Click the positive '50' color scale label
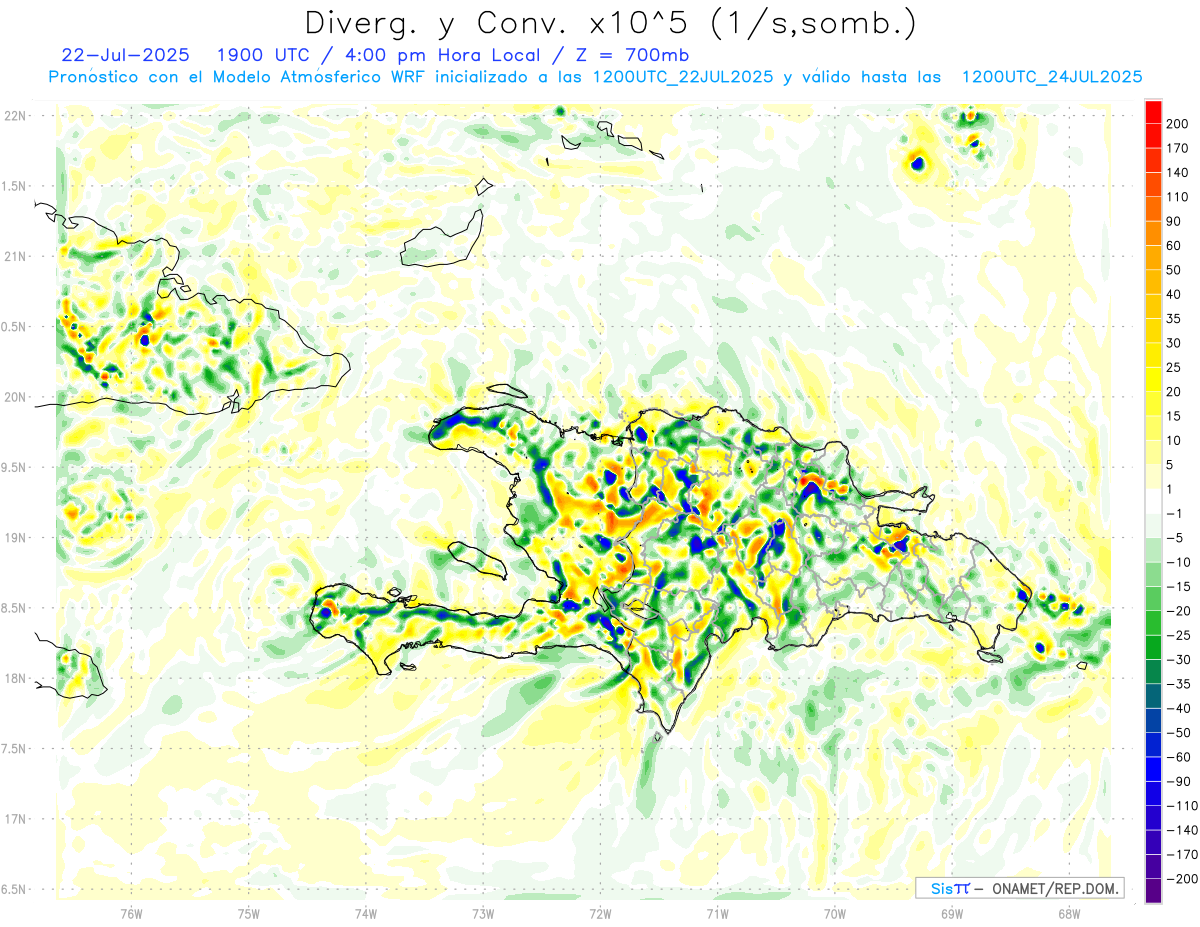1200x927 pixels. [1174, 270]
